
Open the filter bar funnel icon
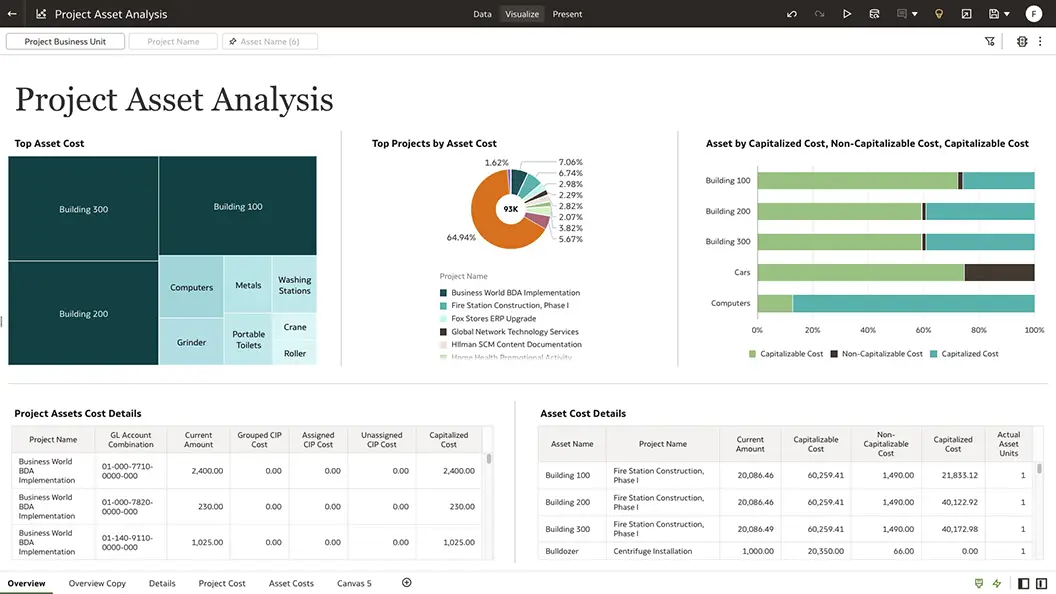click(x=990, y=41)
